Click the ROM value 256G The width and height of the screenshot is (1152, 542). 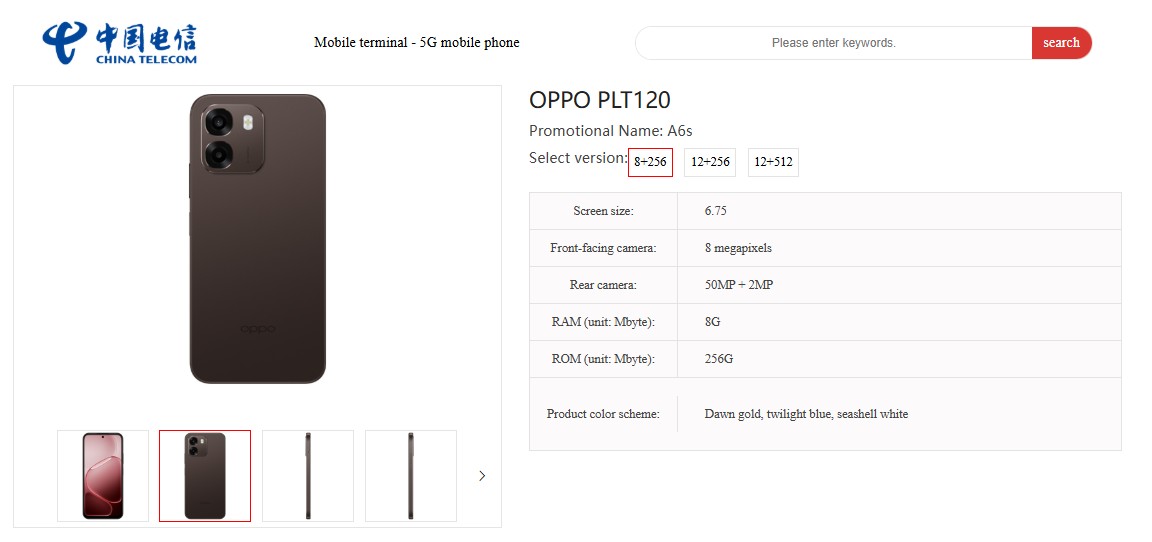(719, 359)
